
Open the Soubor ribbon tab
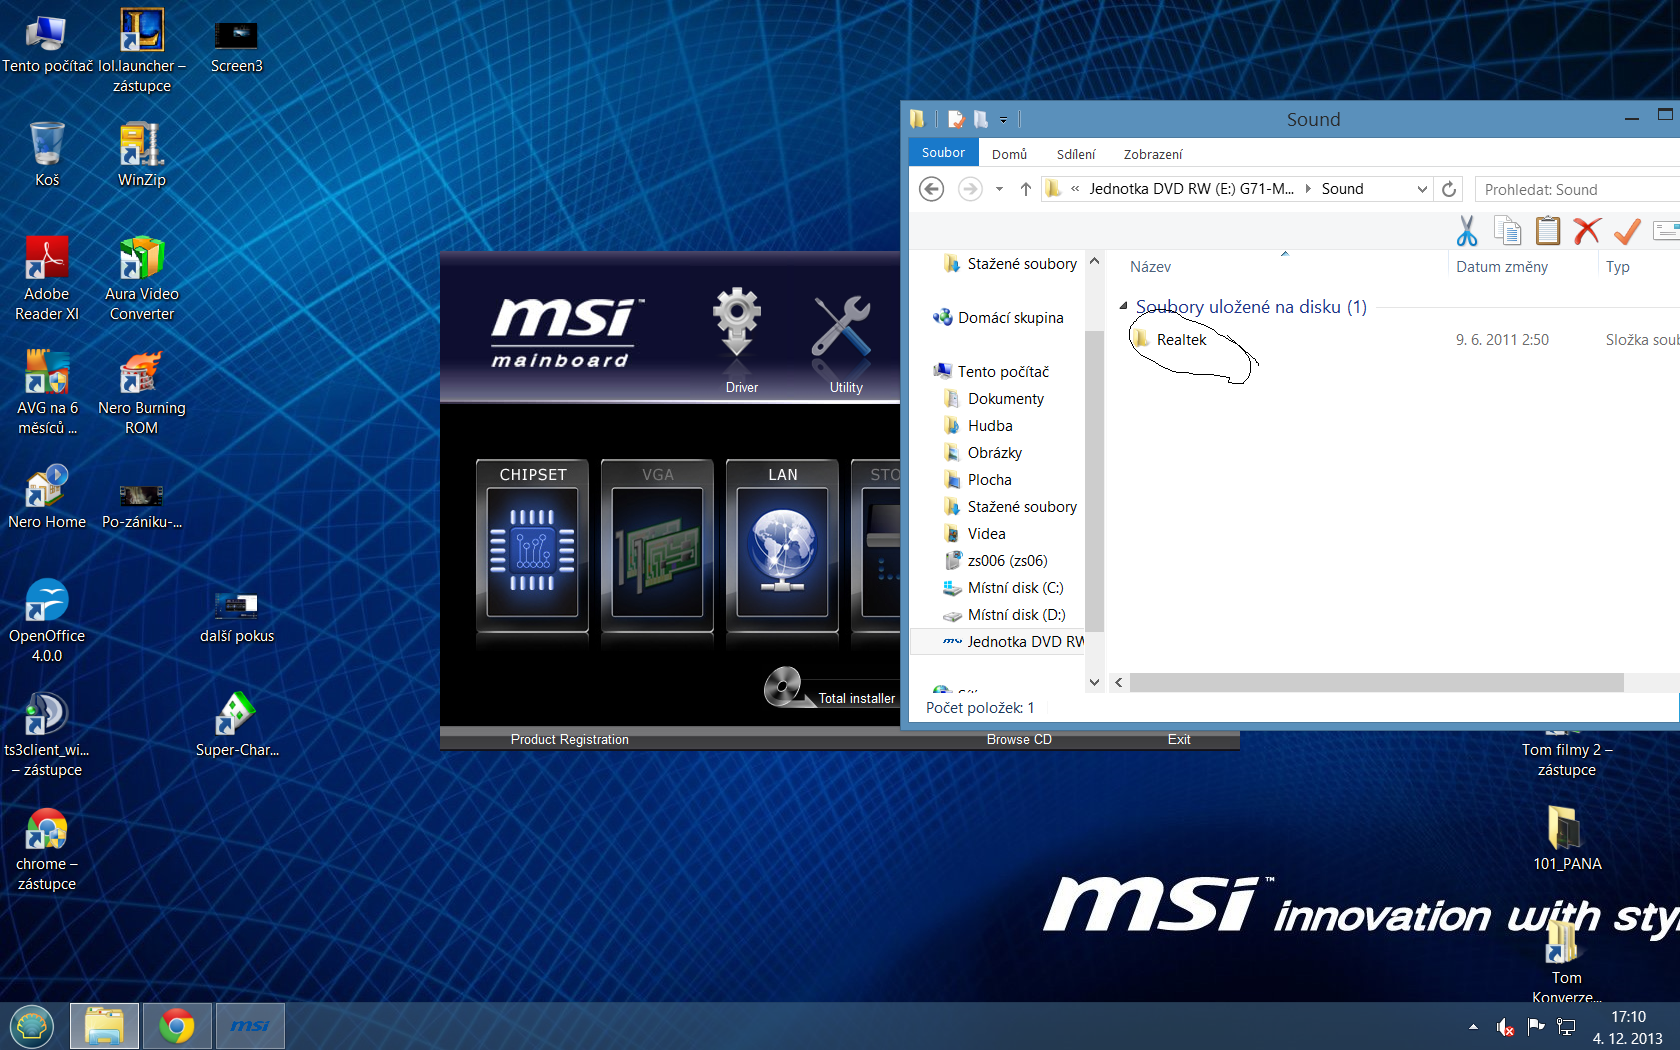943,153
